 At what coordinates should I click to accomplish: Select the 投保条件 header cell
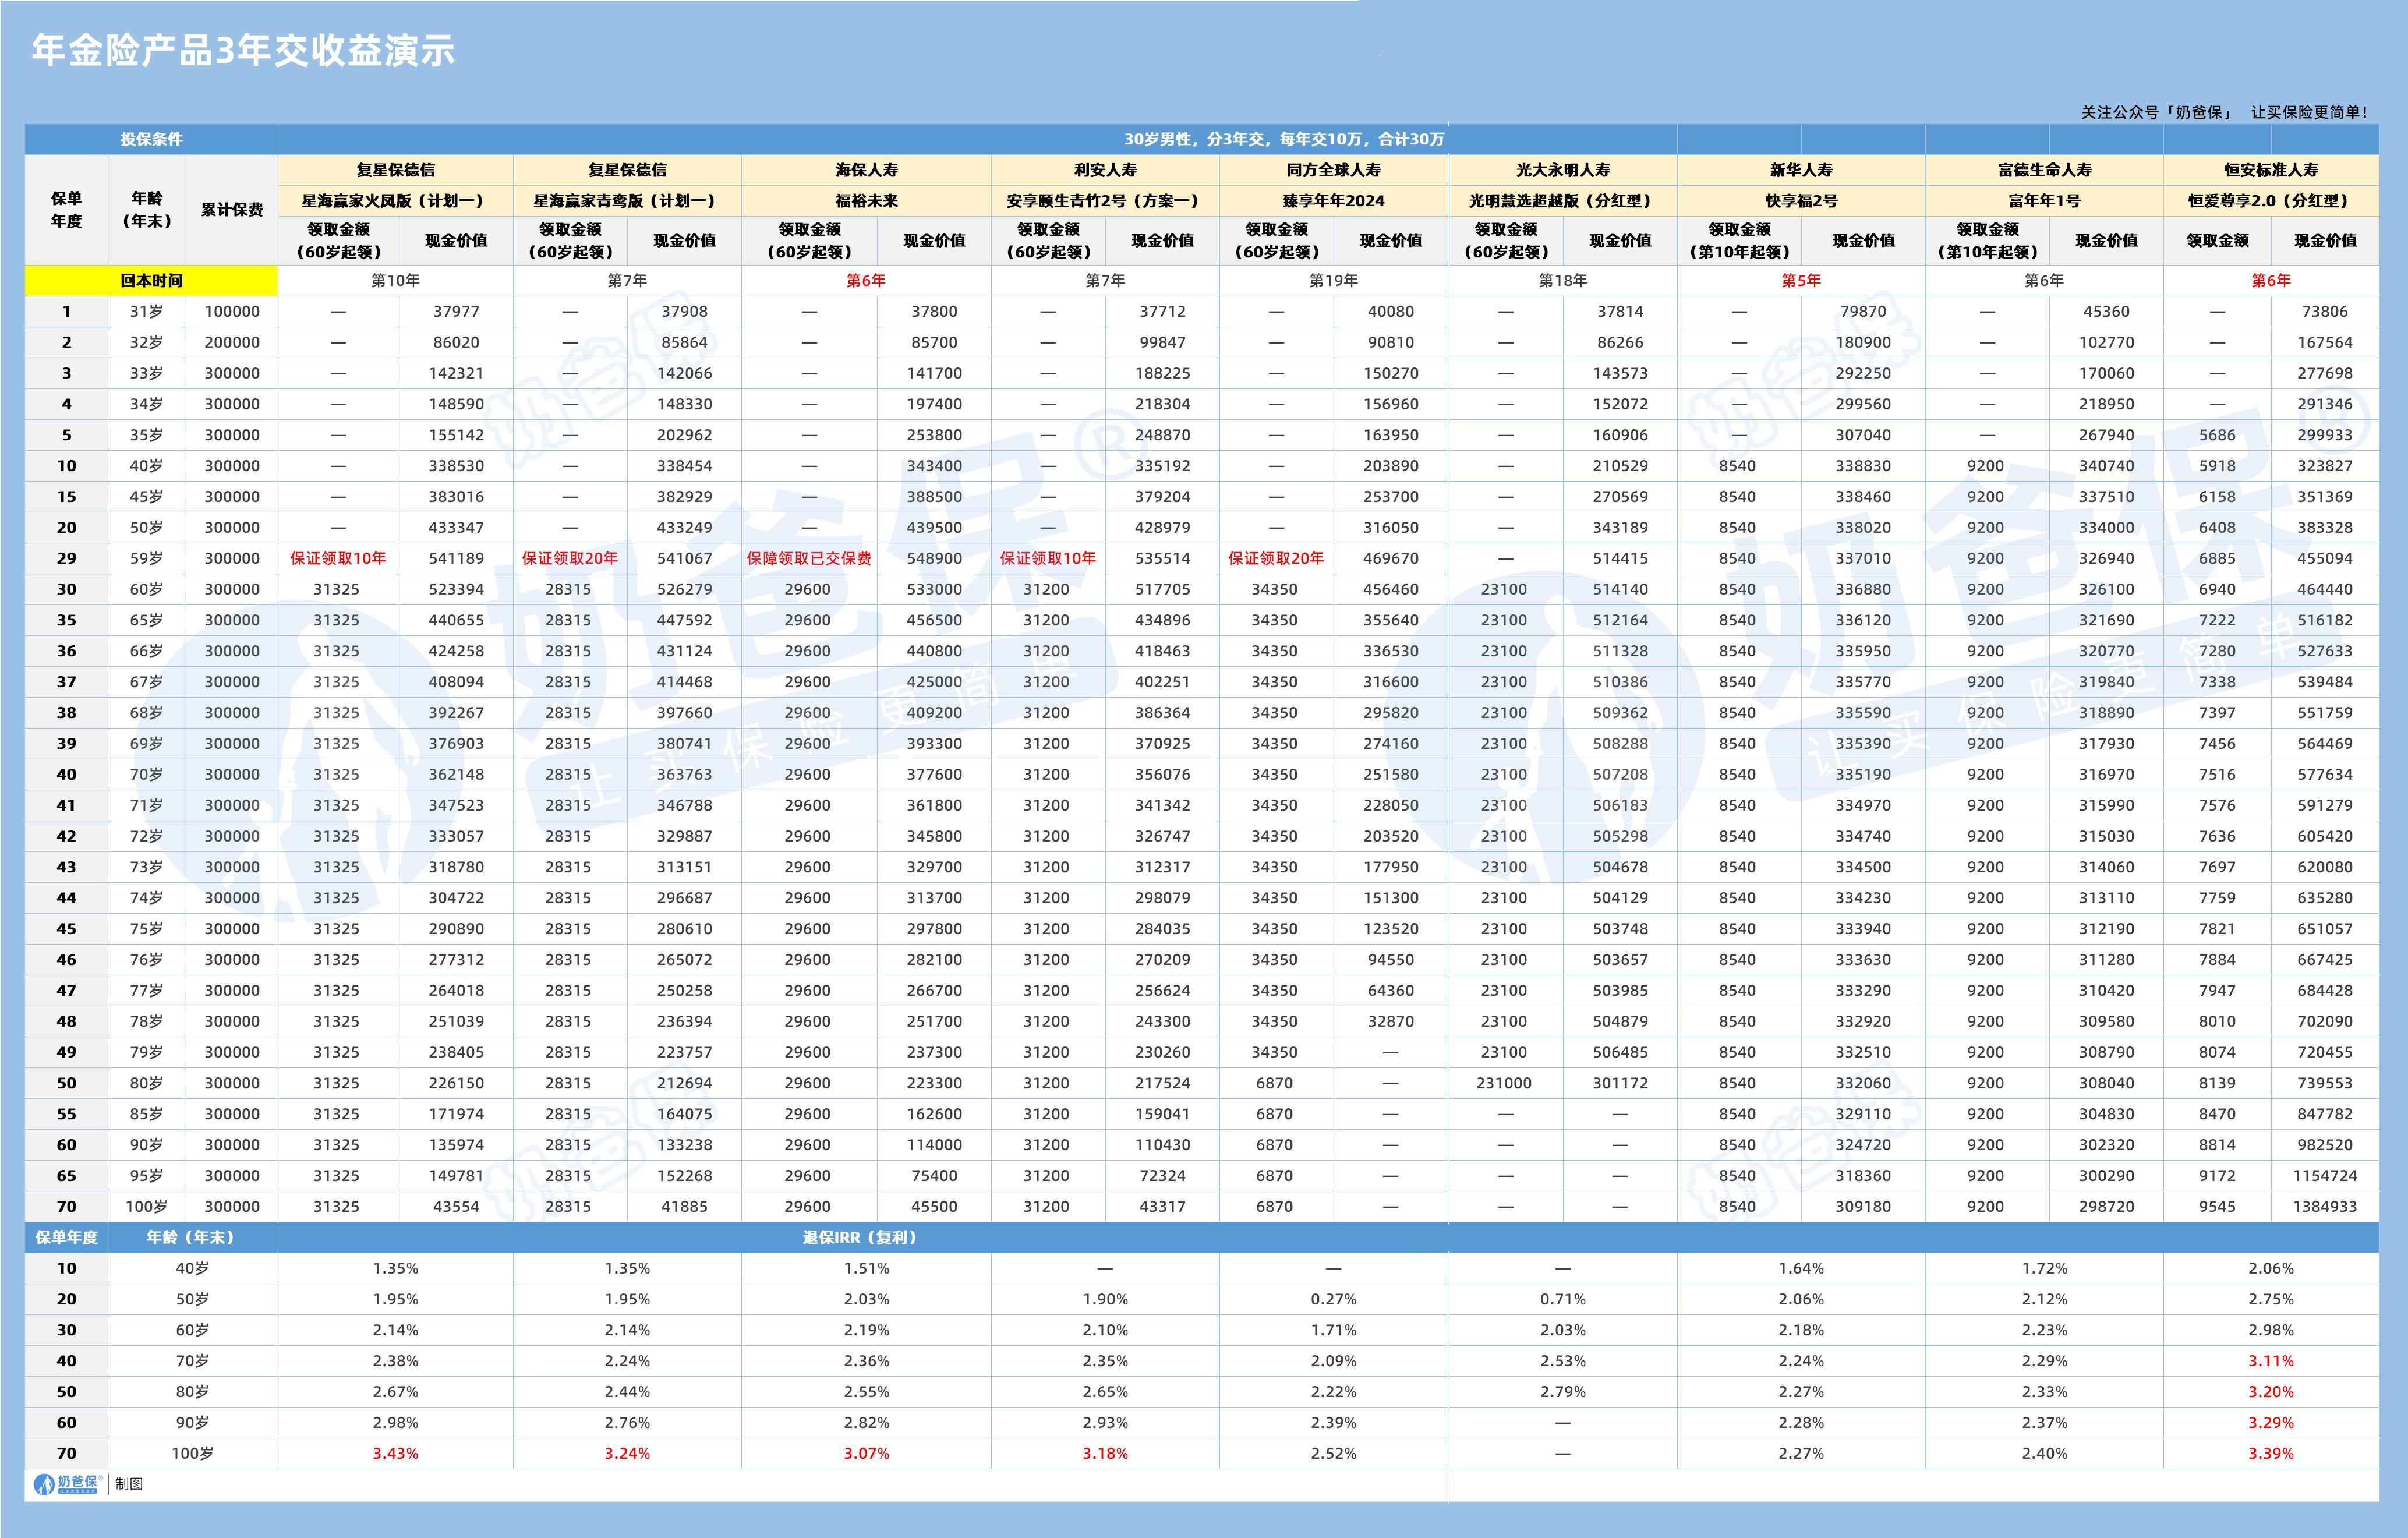151,139
